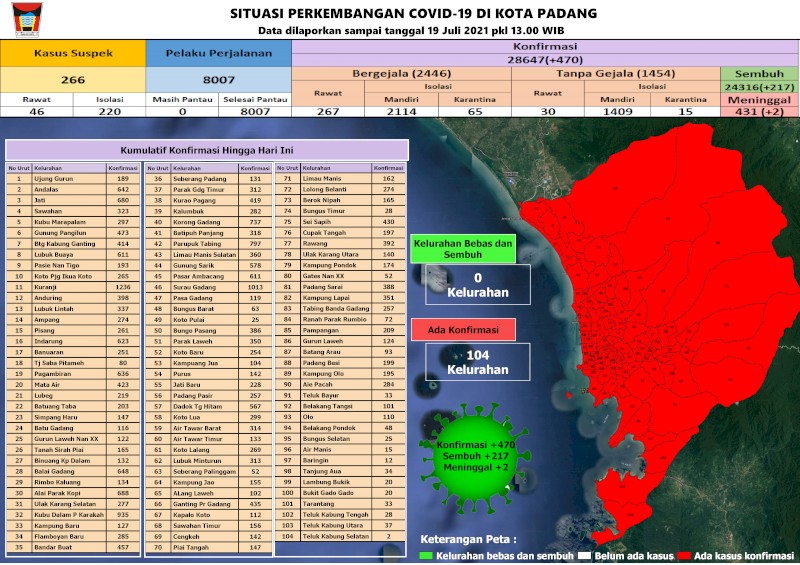Select row 57 'Dadok Tg Hitam'
The image size is (800, 565).
[209, 406]
